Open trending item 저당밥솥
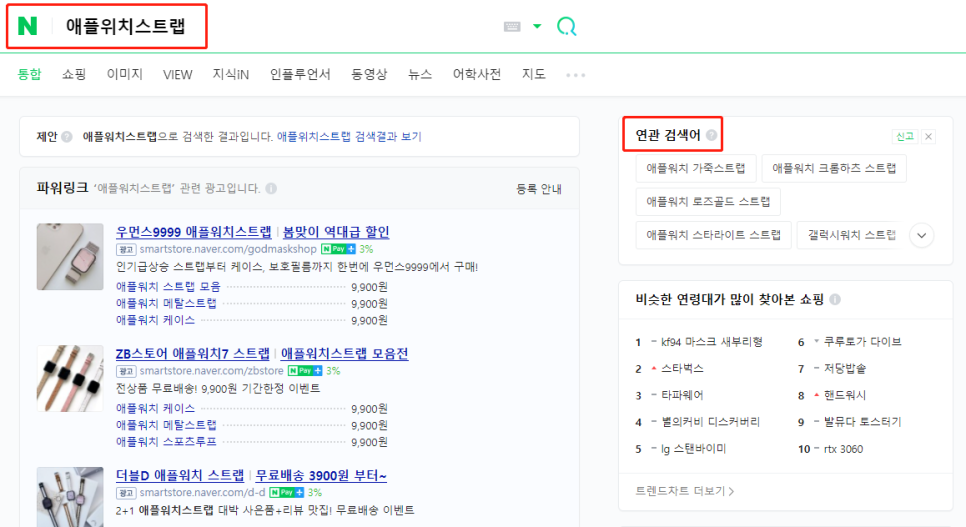This screenshot has height=527, width=966. pyautogui.click(x=845, y=369)
